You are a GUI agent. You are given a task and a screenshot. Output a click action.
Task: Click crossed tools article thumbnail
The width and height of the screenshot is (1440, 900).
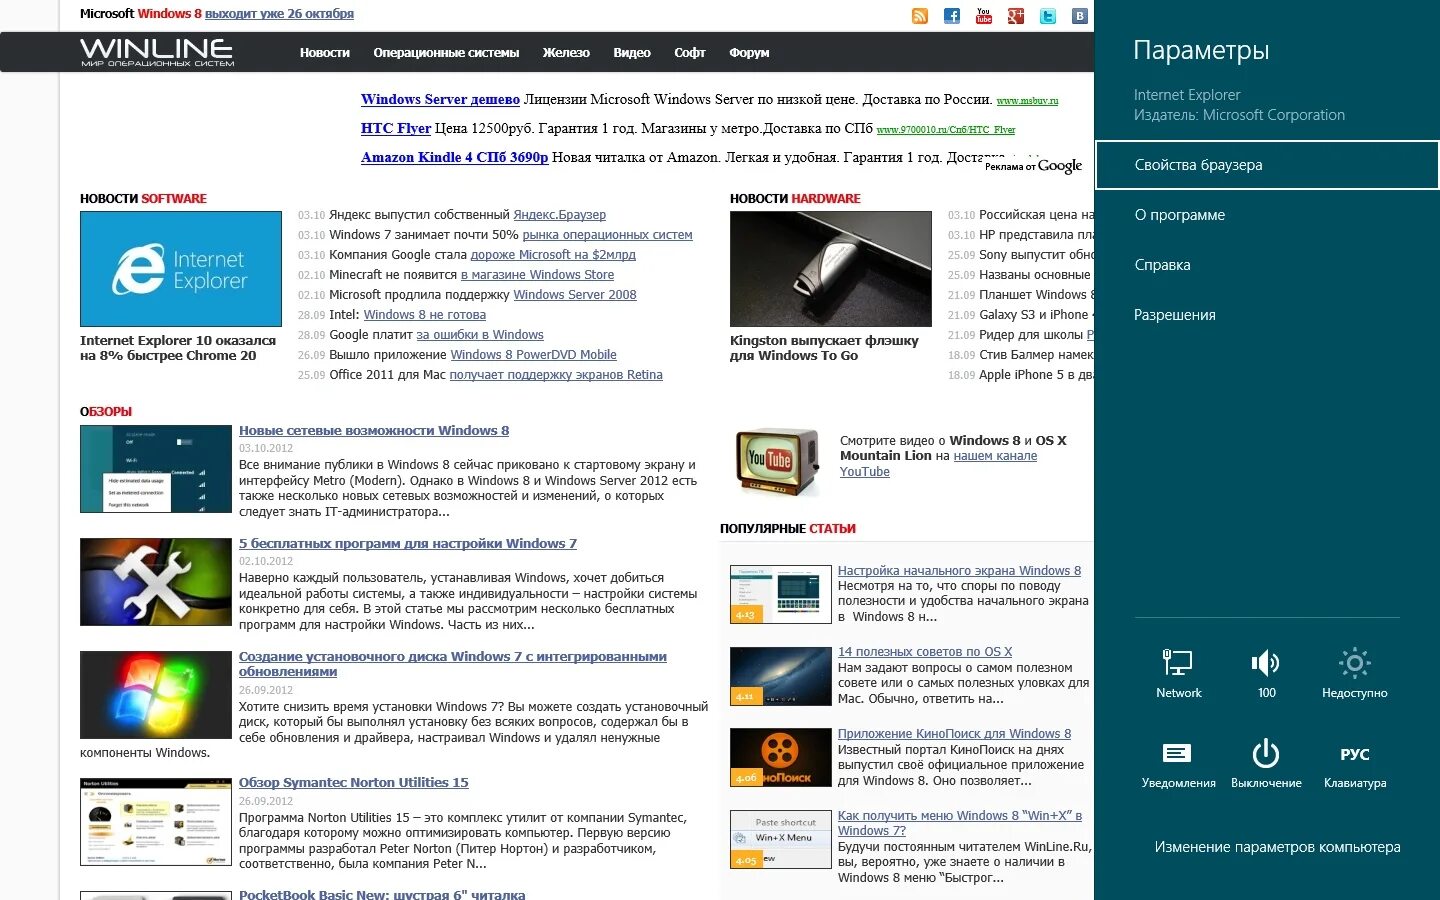[x=156, y=582]
